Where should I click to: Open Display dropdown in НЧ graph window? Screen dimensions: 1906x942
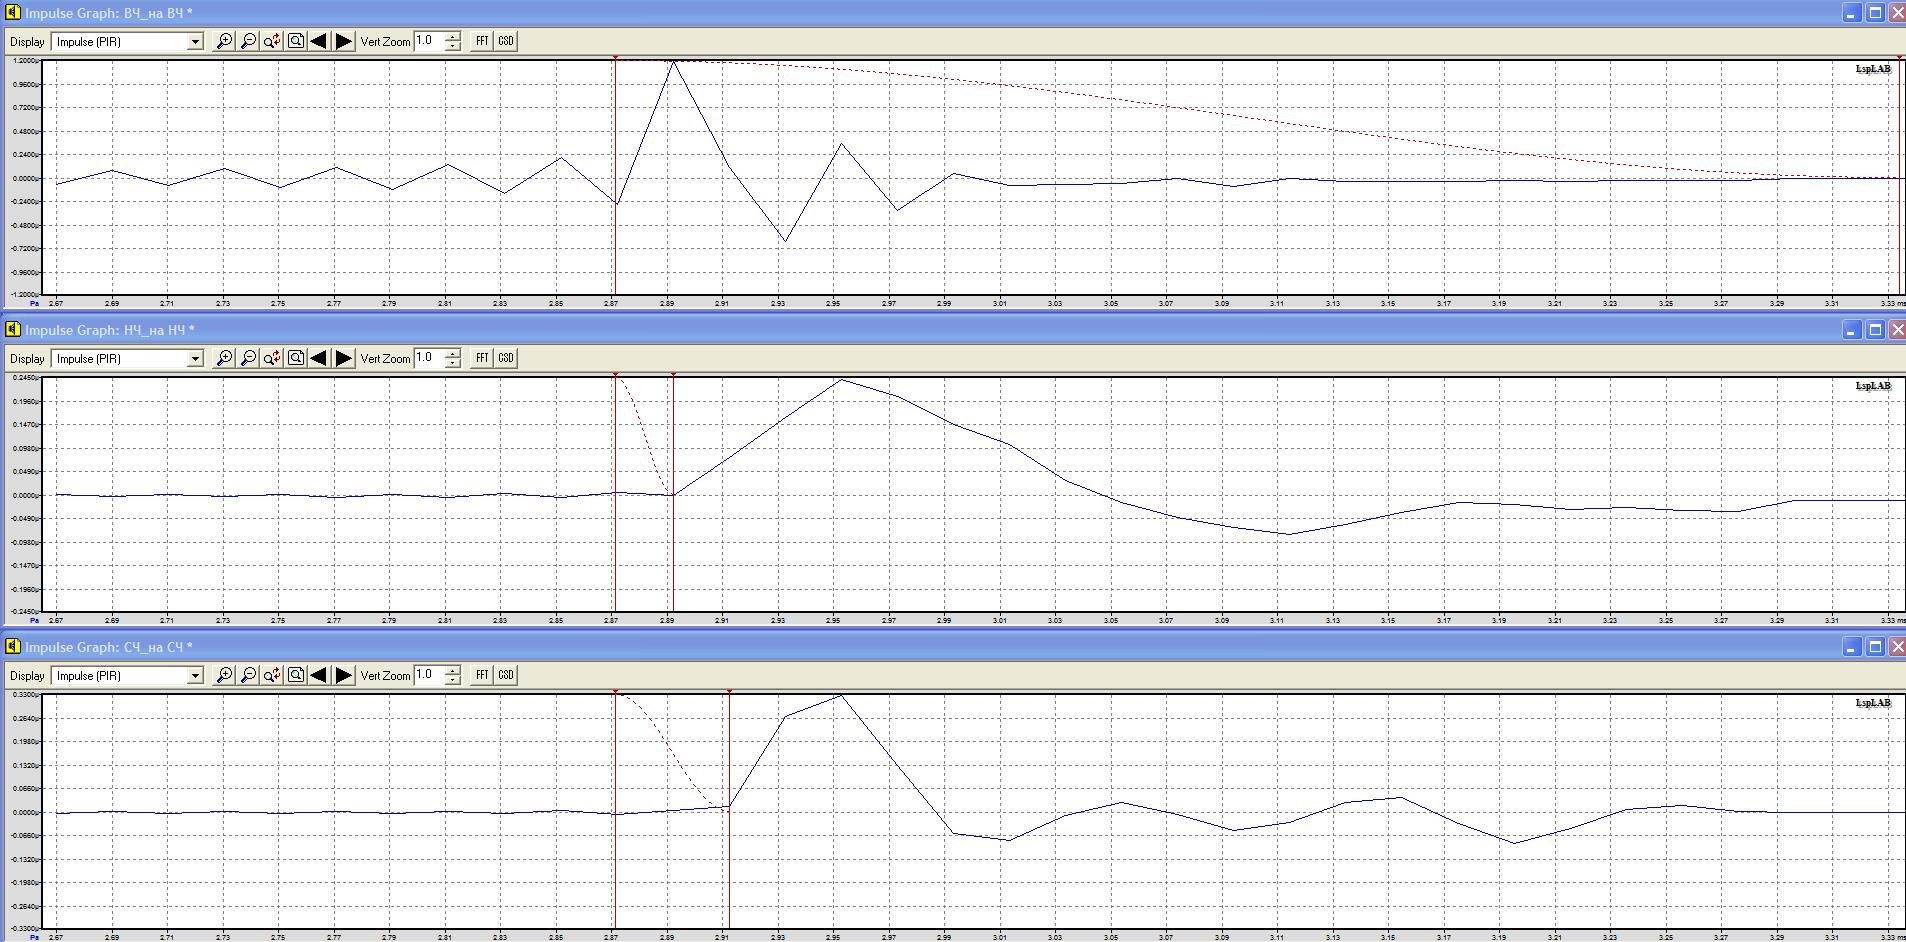pos(195,359)
